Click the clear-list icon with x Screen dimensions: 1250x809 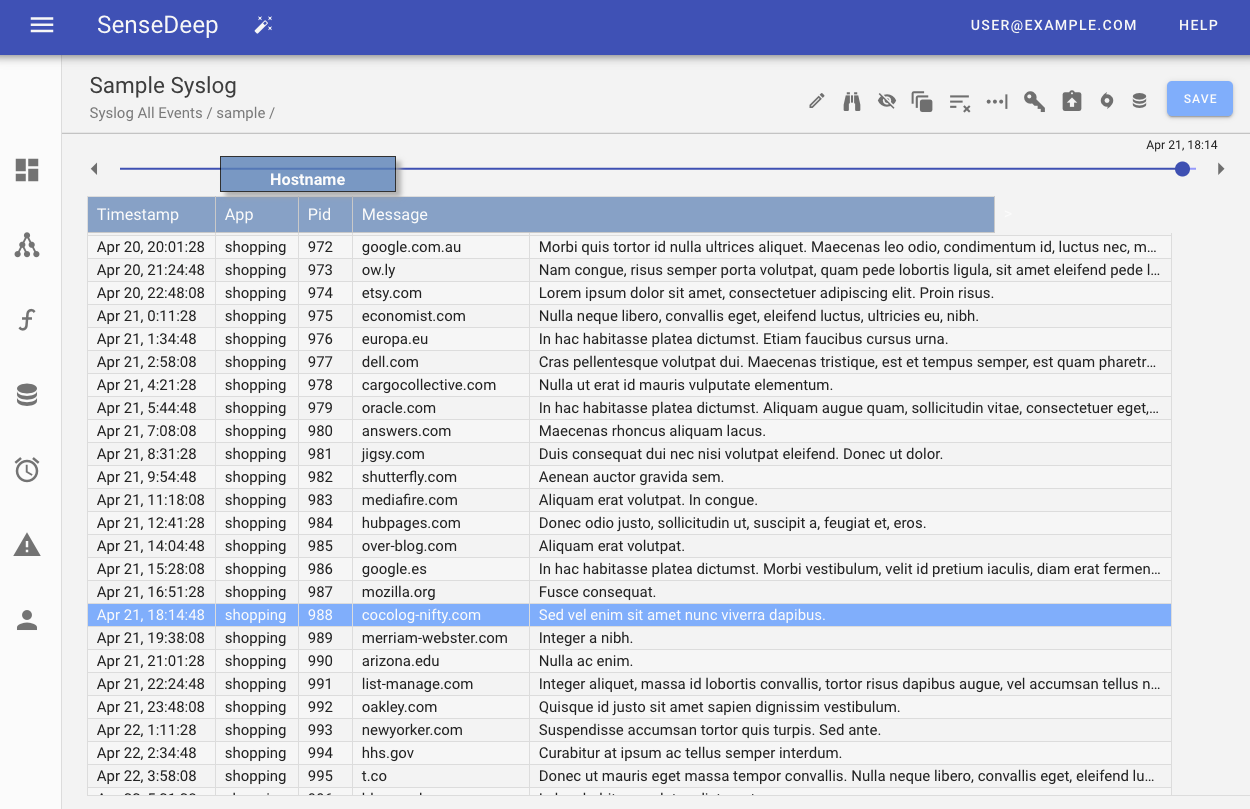click(960, 102)
